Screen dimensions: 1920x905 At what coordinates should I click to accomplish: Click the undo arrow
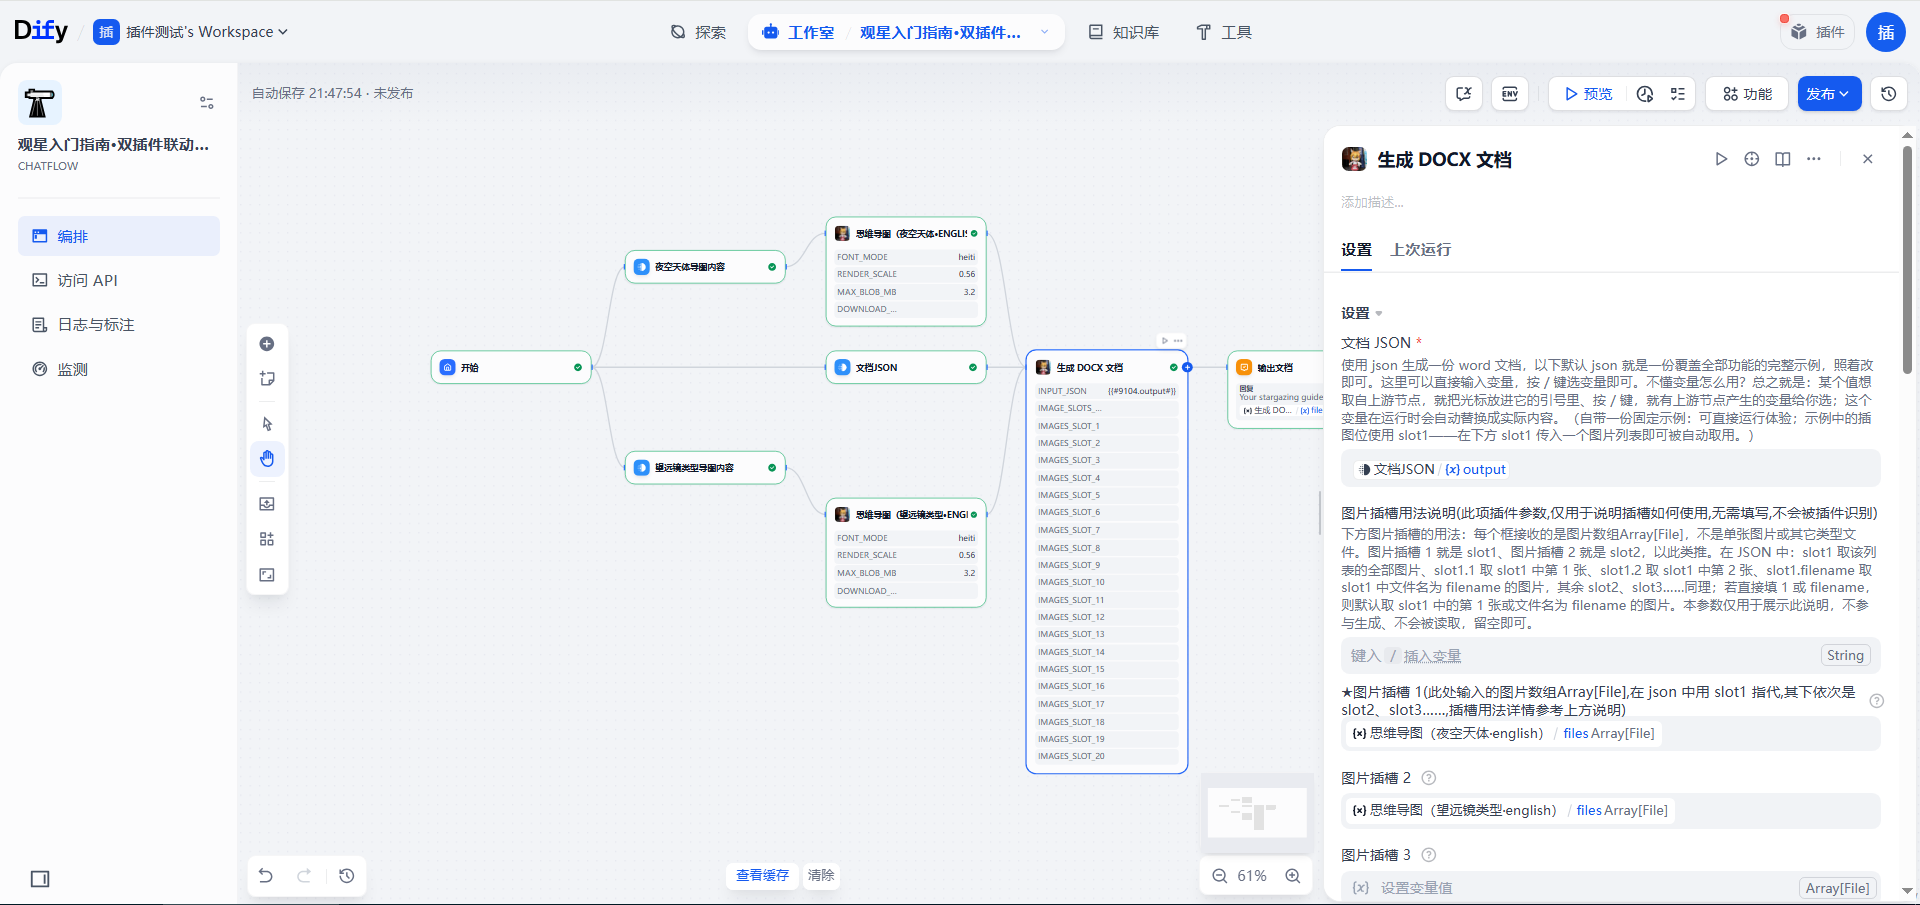(x=266, y=876)
